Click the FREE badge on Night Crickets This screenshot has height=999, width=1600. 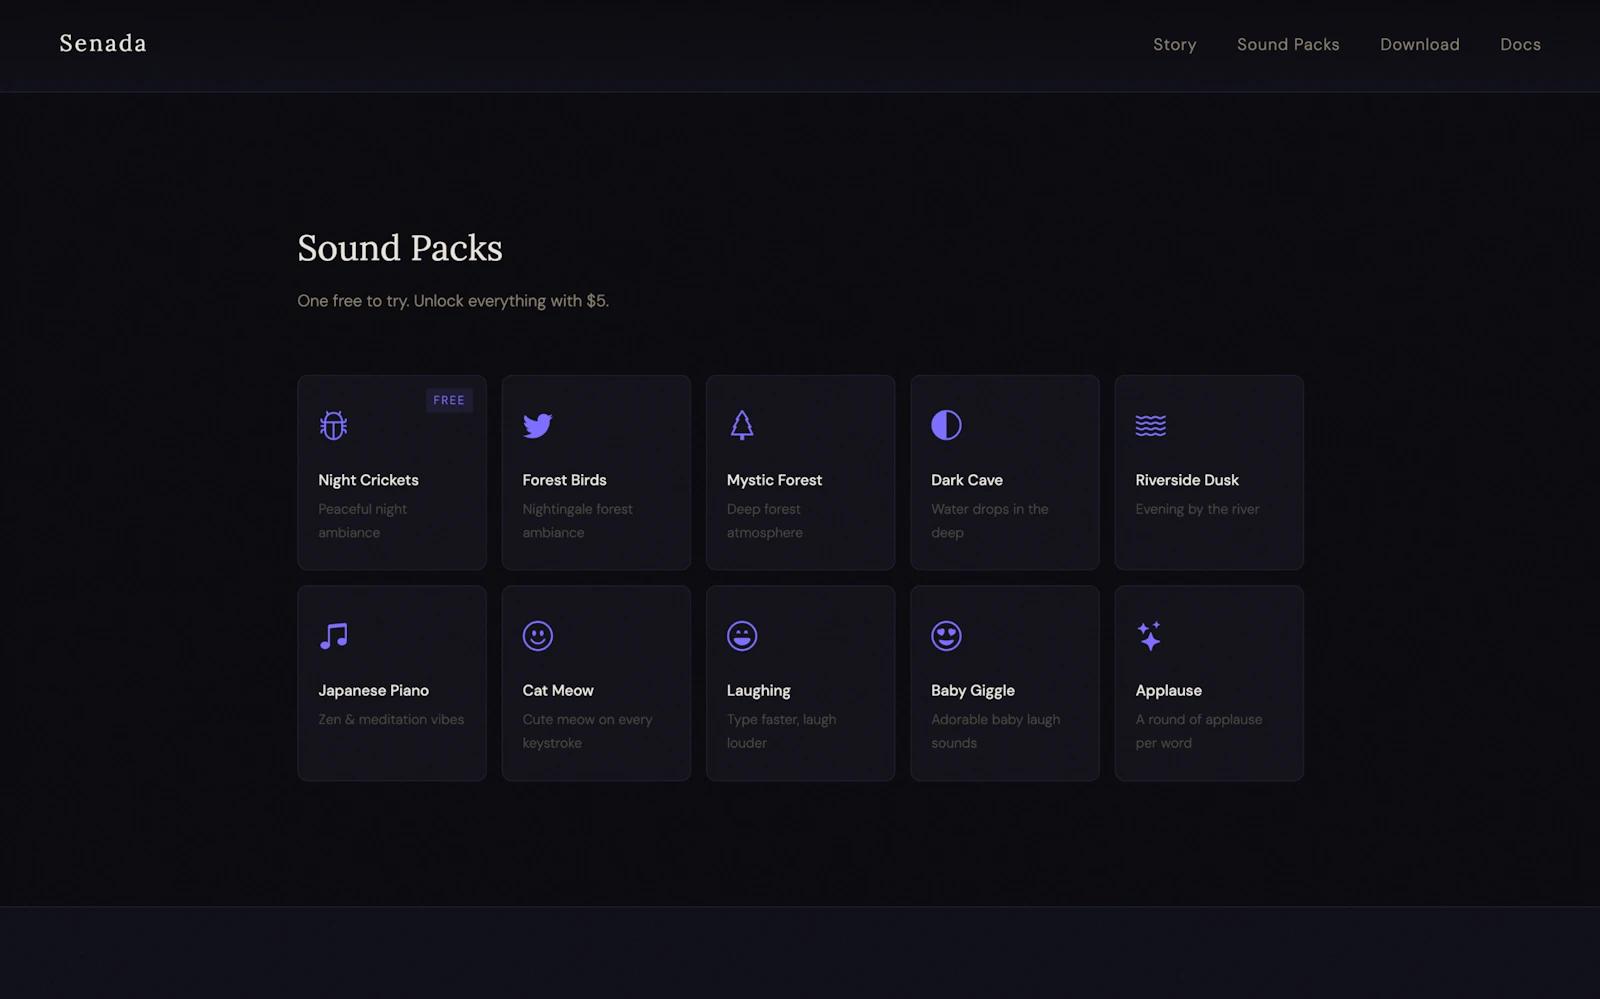point(449,400)
